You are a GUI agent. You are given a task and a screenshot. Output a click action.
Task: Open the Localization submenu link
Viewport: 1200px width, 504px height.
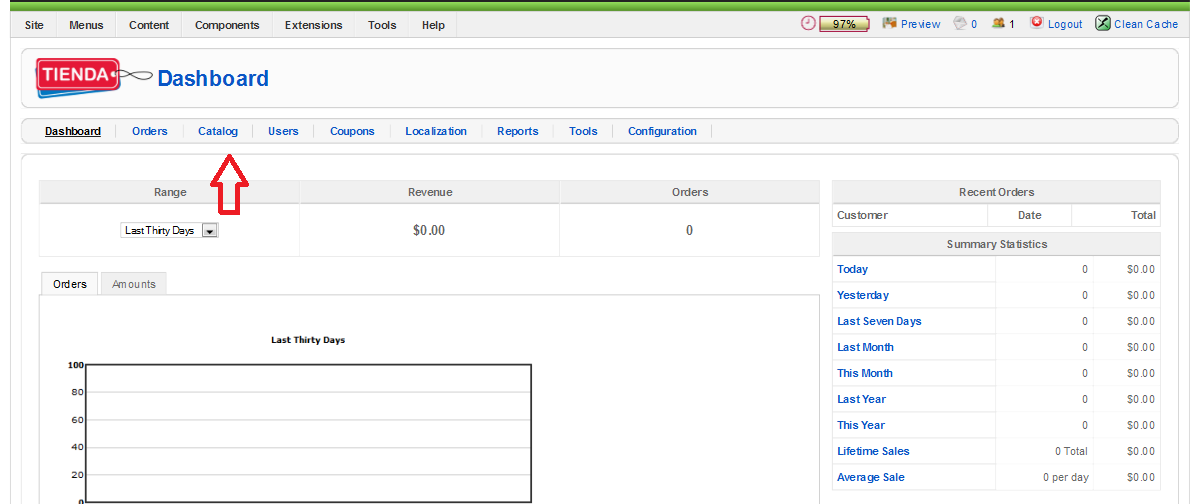click(436, 131)
